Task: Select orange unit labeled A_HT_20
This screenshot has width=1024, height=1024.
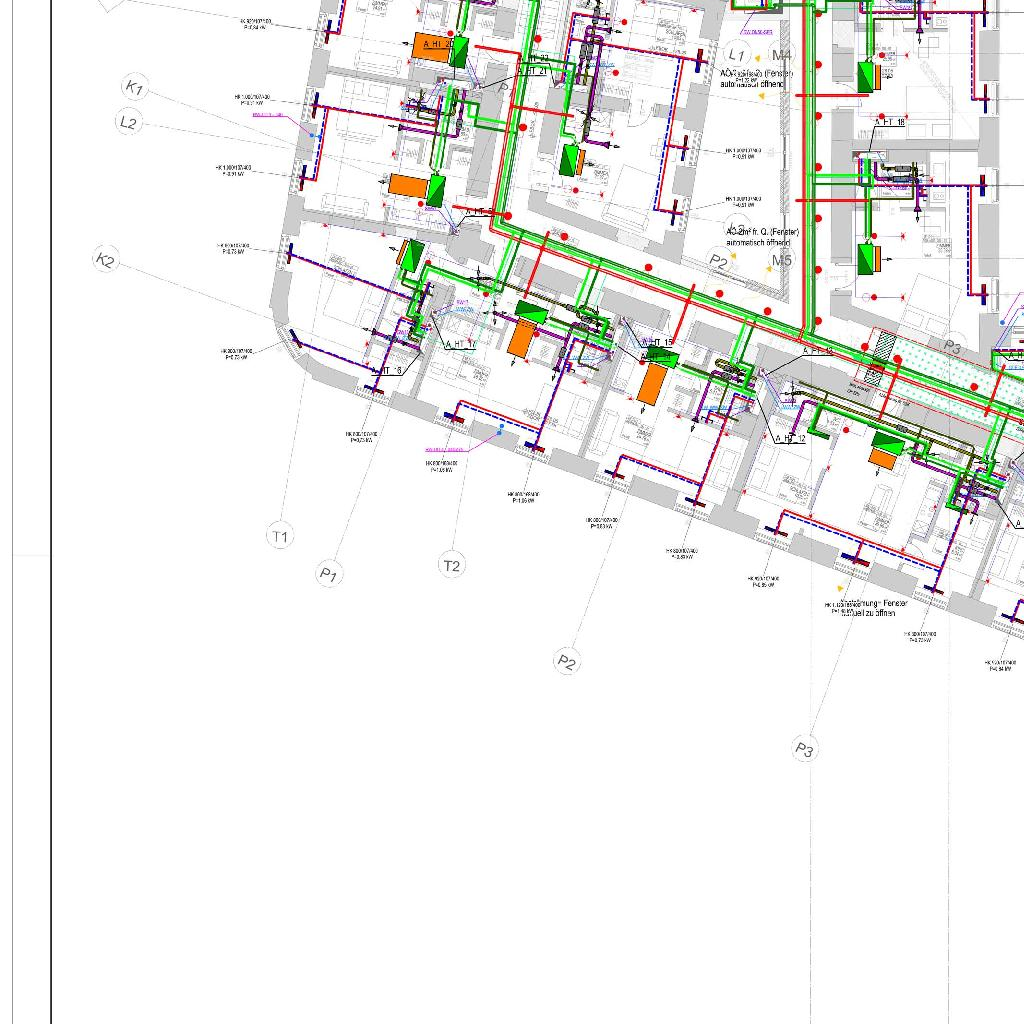Action: click(x=433, y=48)
